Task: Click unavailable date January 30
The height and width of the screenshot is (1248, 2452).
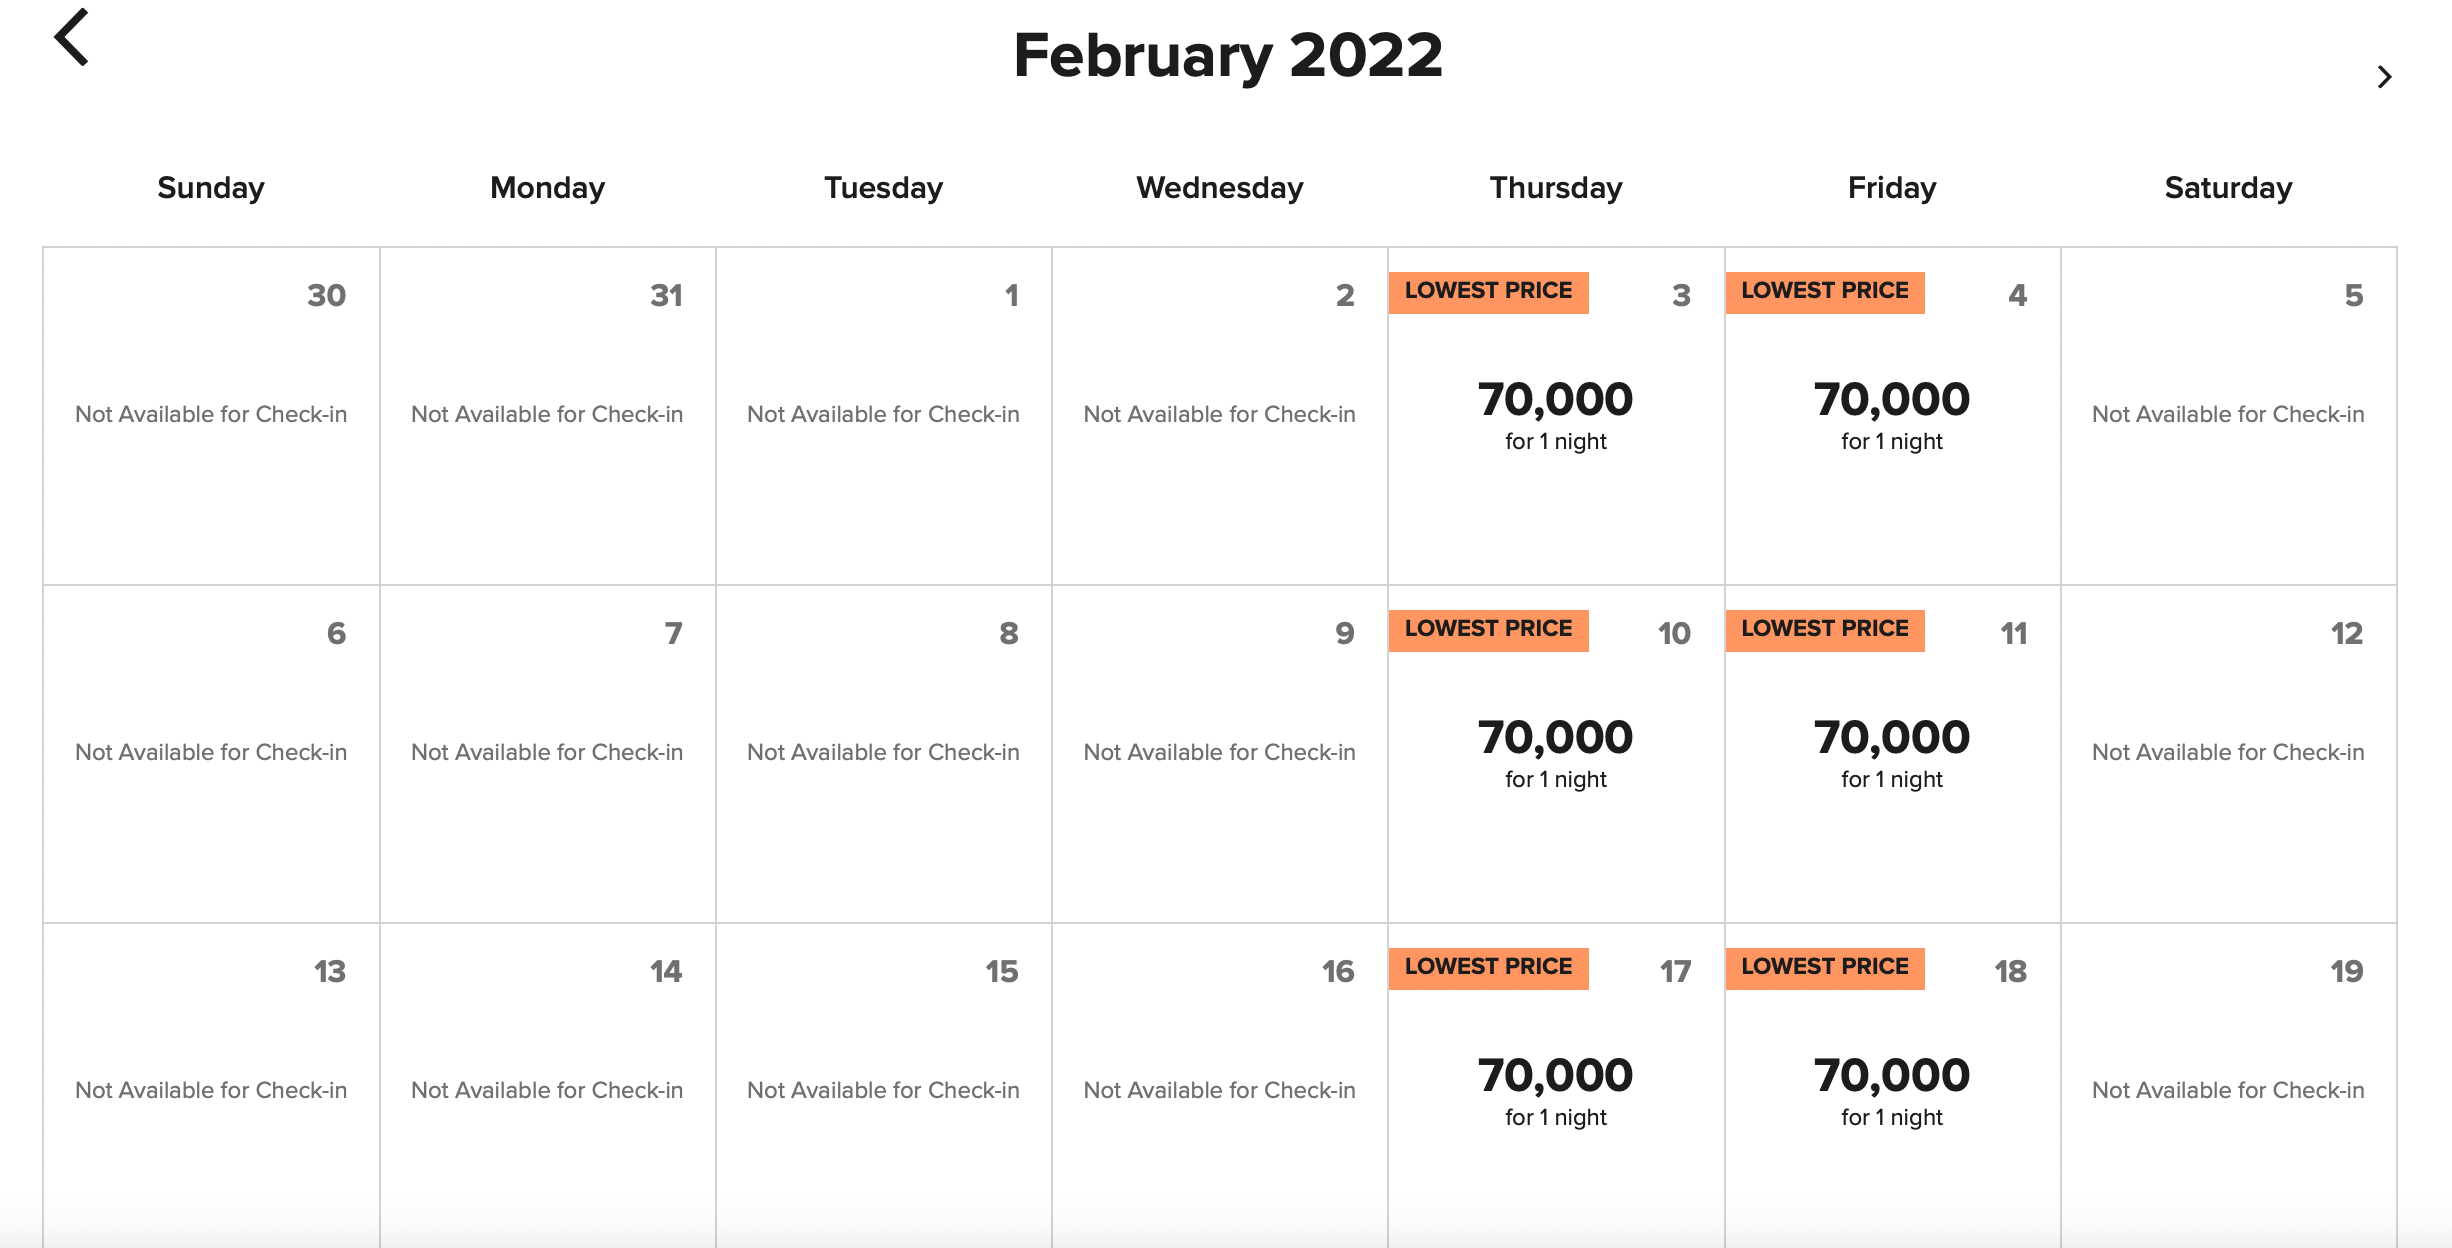Action: [211, 416]
